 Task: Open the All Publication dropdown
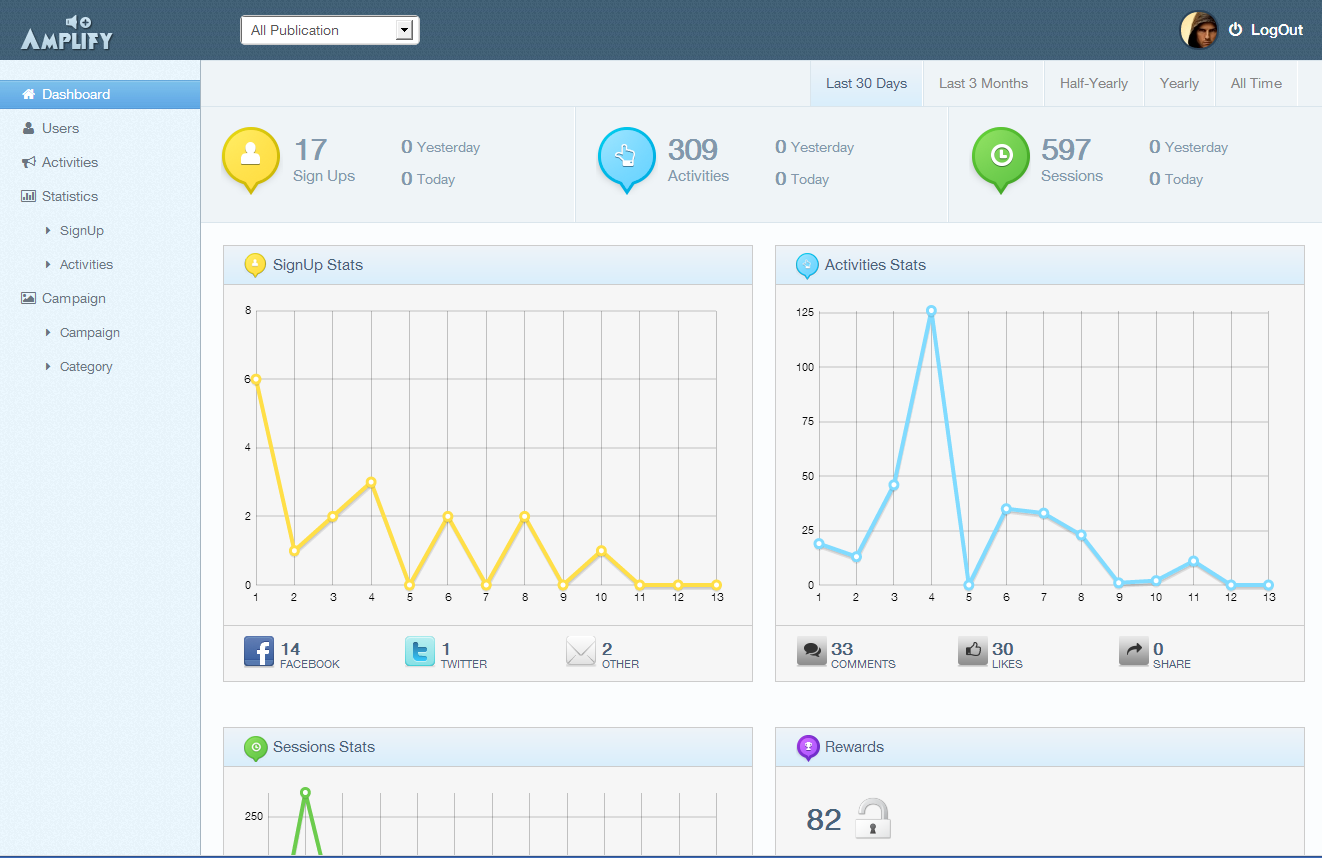tap(330, 30)
